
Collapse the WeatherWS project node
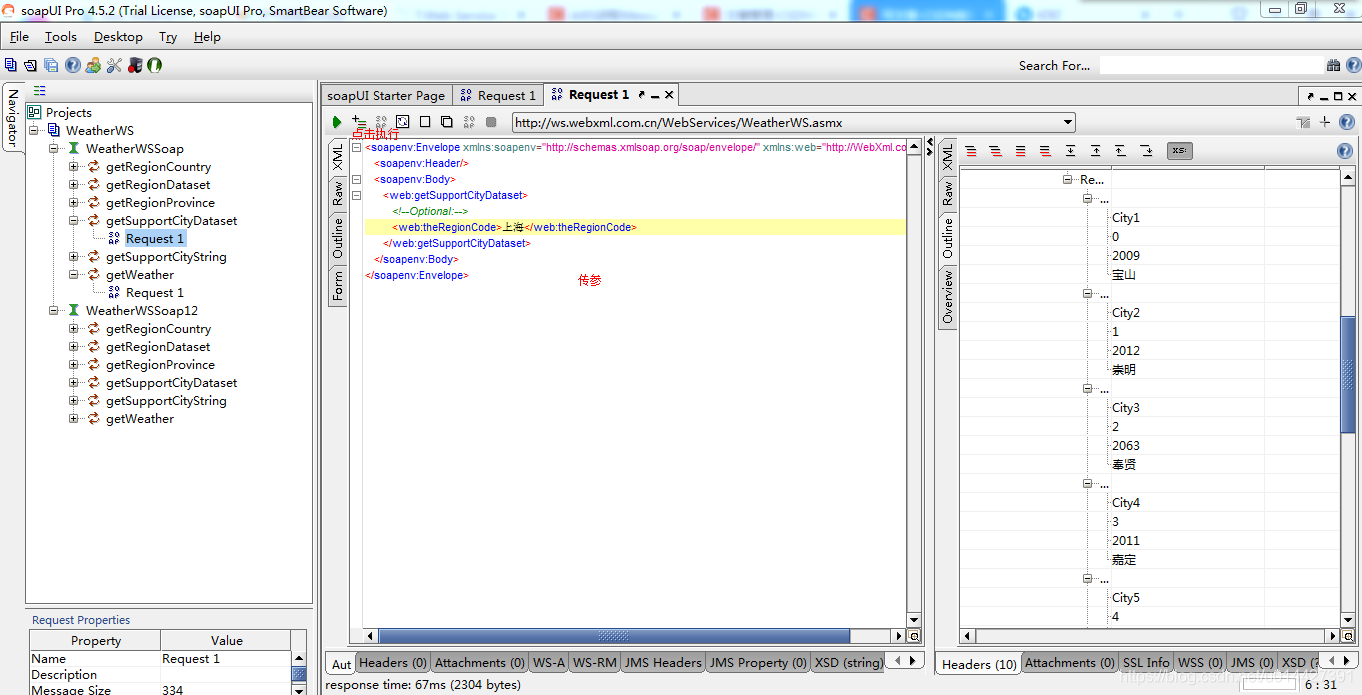click(34, 130)
